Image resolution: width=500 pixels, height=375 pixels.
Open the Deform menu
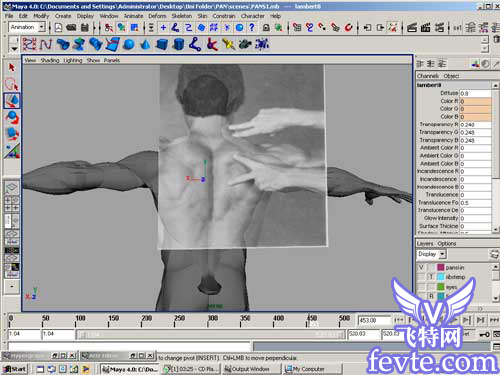coord(157,16)
